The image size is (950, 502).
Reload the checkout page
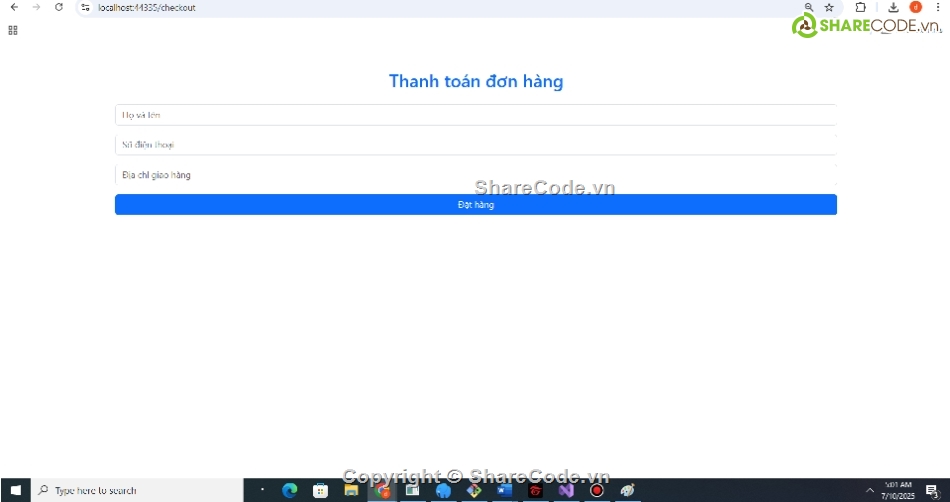(59, 7)
